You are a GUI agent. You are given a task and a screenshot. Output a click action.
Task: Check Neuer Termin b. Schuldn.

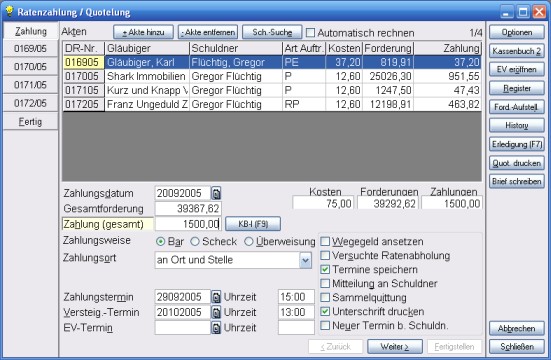(x=325, y=326)
